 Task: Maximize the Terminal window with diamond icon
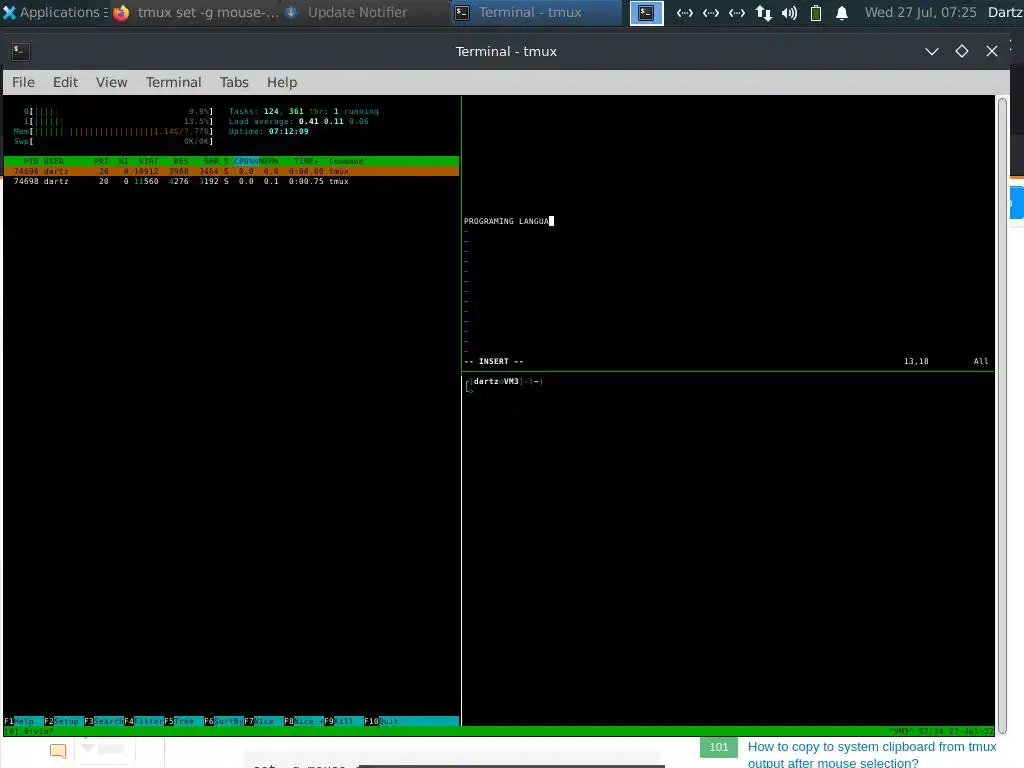(962, 51)
